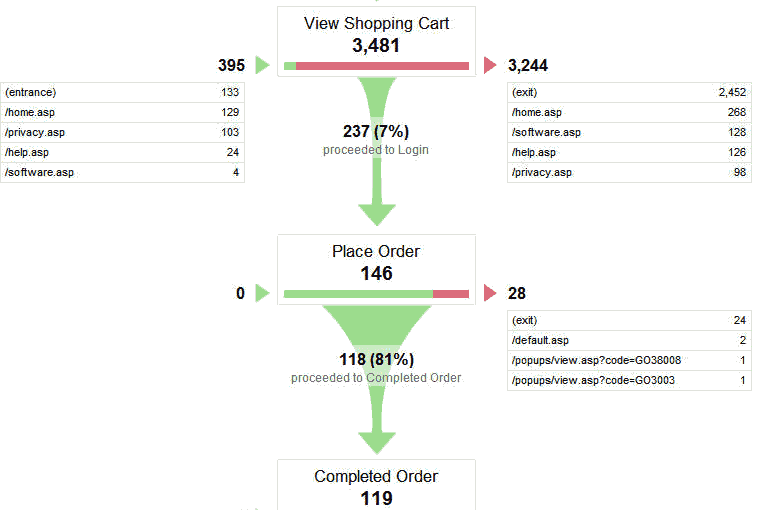Click the View Shopping Cart progress bar
The height and width of the screenshot is (510, 757).
click(376, 66)
